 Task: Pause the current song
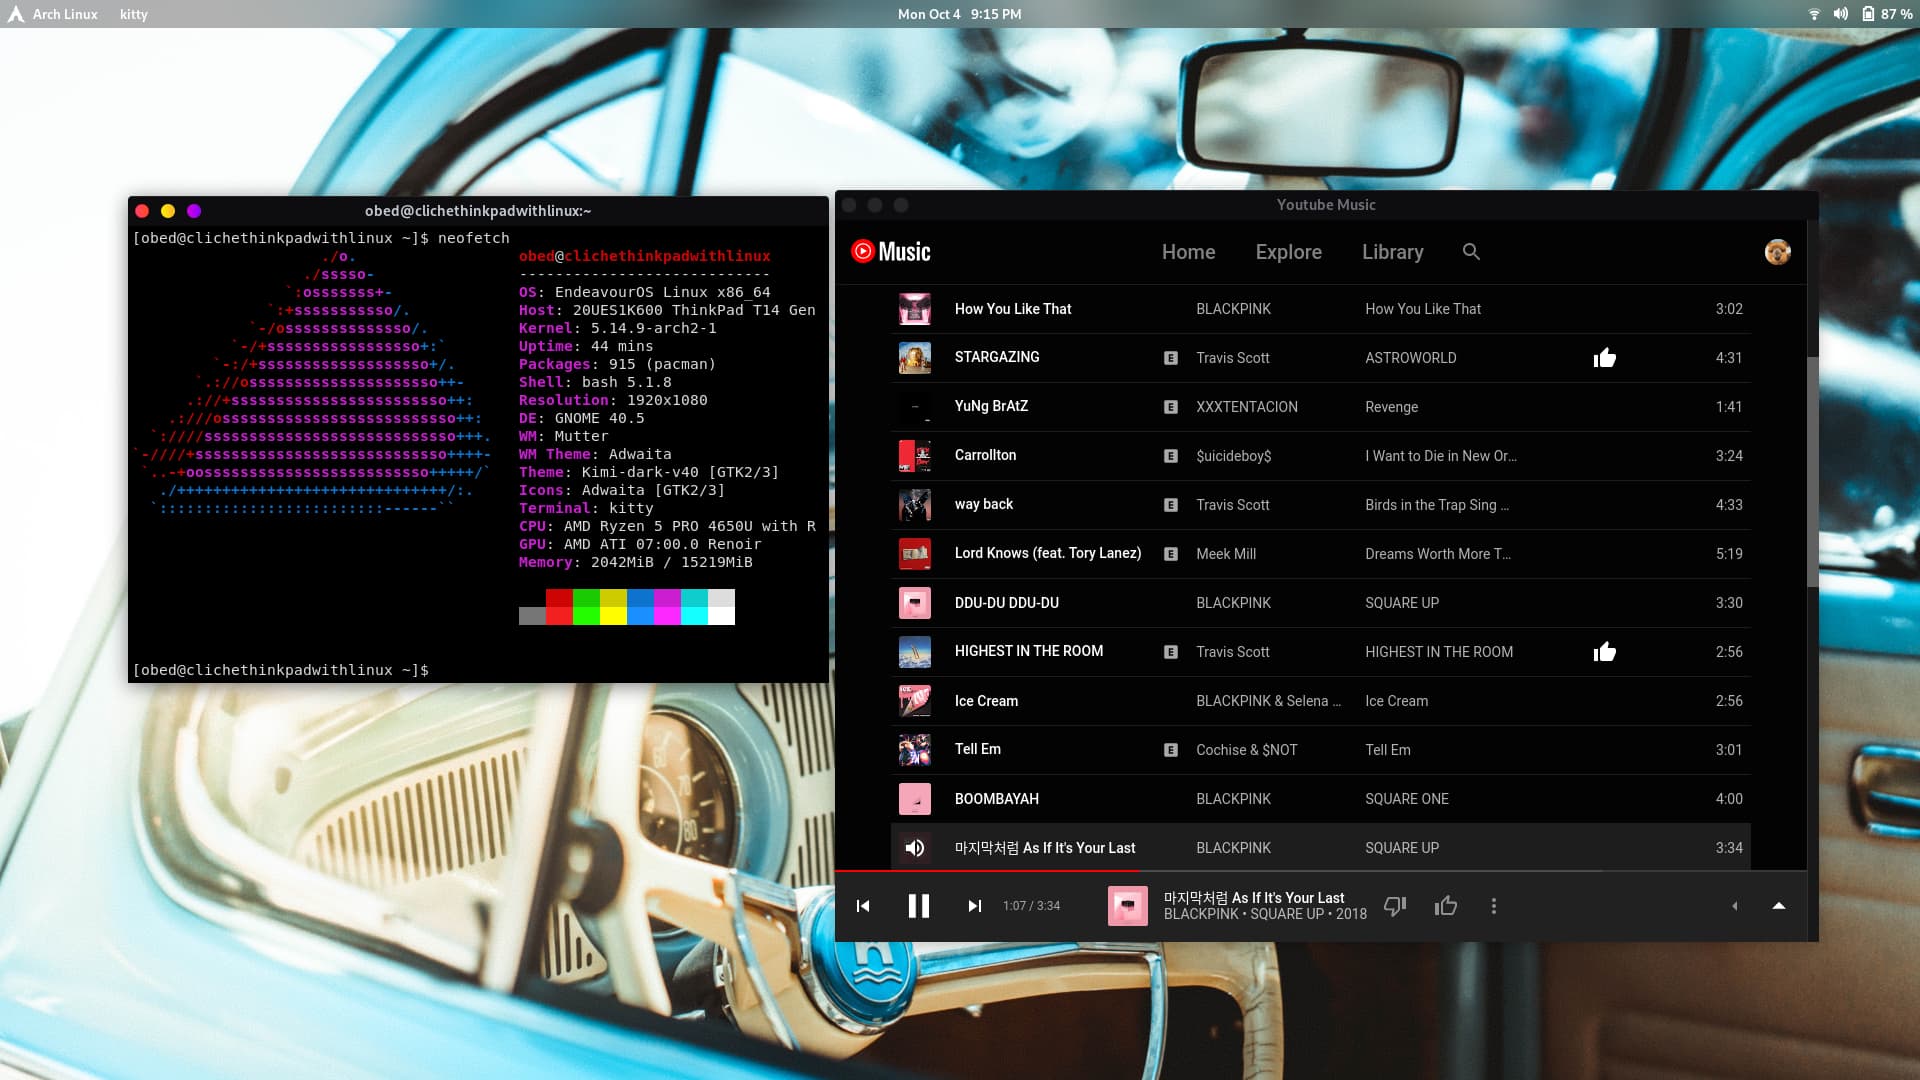[918, 906]
